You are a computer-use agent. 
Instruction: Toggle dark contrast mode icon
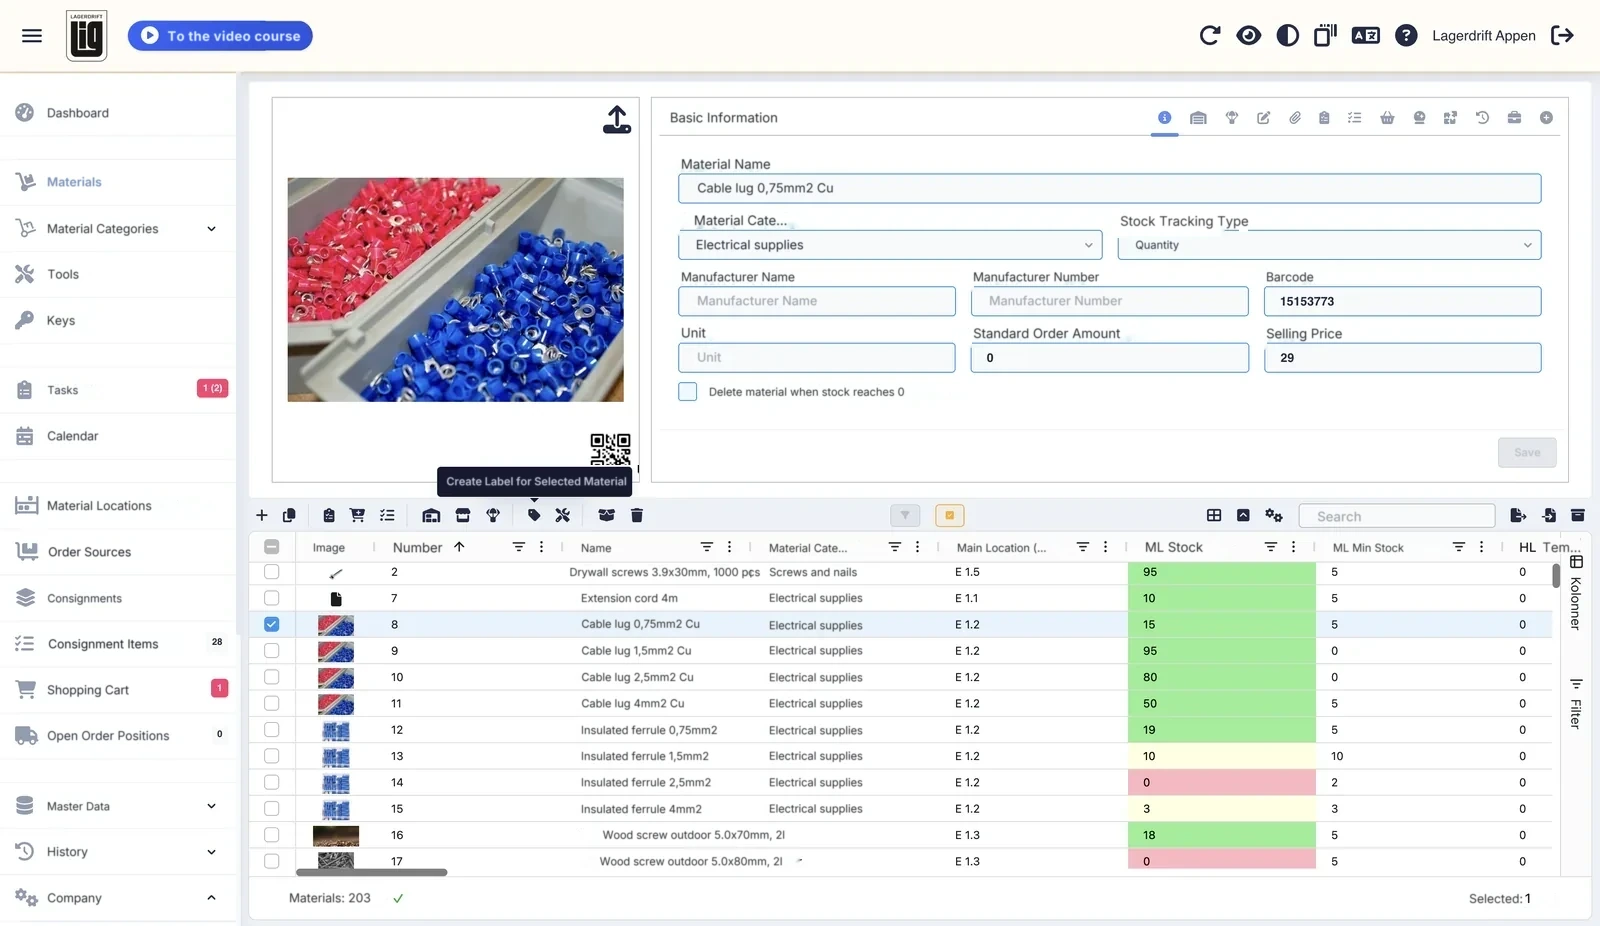click(1288, 36)
